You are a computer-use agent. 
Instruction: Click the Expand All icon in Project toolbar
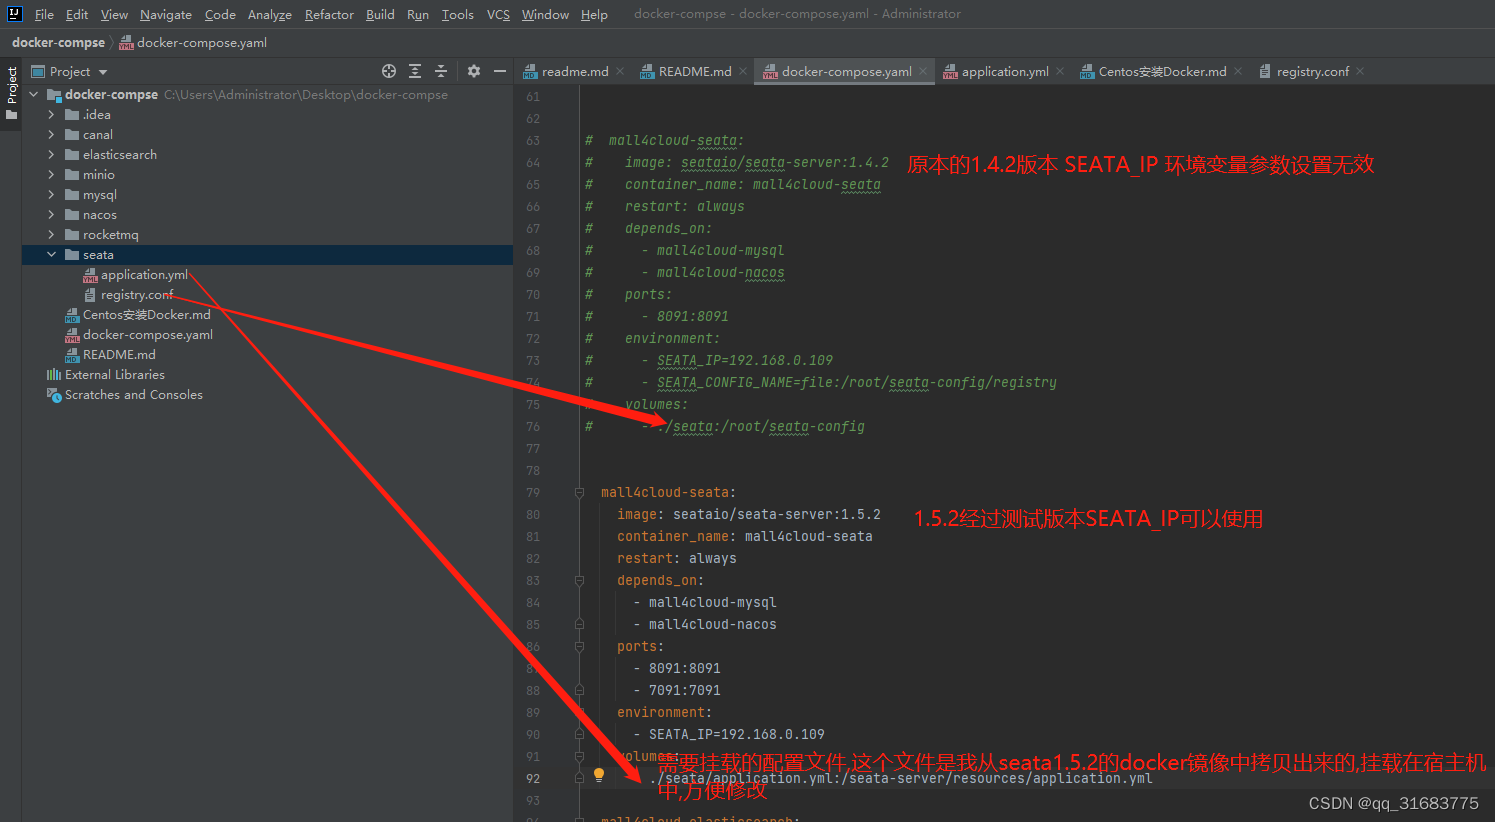click(415, 71)
